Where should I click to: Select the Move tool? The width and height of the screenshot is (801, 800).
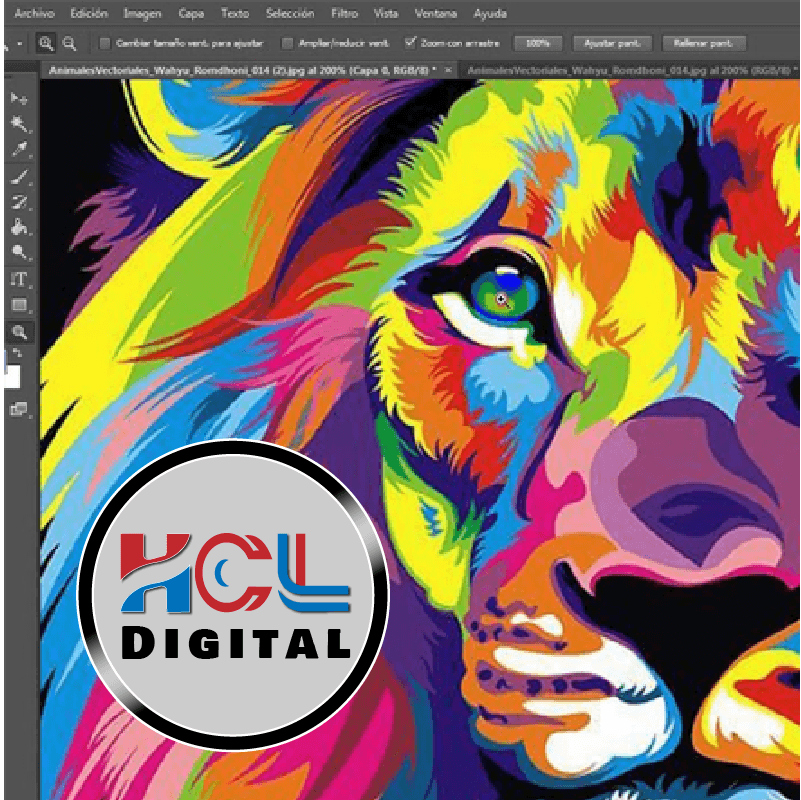19,99
